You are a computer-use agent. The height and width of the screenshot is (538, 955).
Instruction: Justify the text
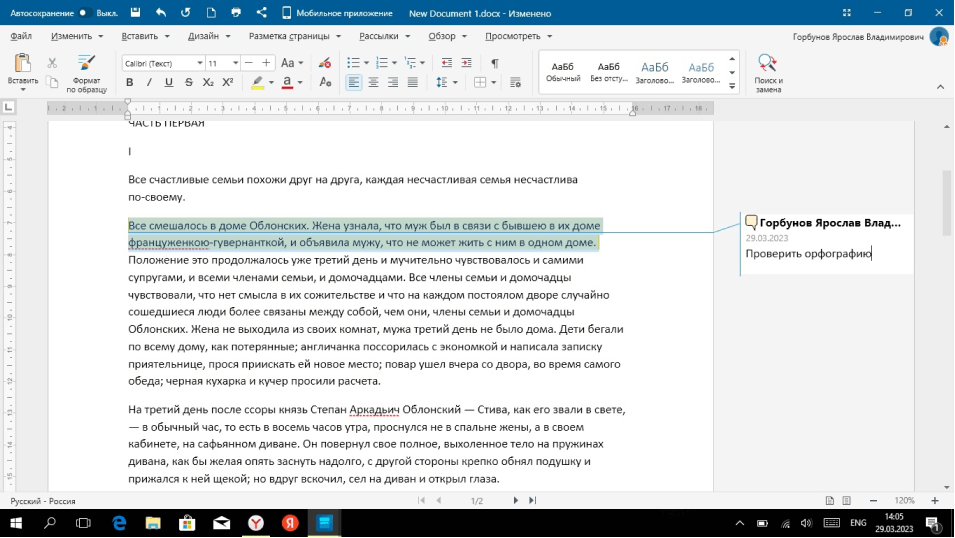[412, 82]
